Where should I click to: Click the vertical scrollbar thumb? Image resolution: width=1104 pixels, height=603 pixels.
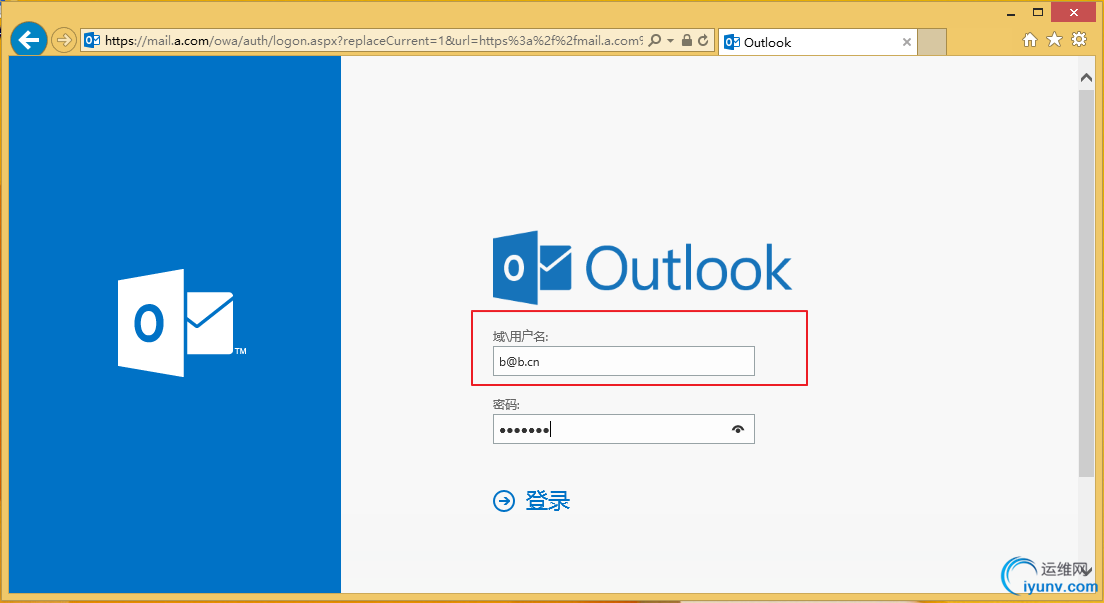pos(1086,284)
